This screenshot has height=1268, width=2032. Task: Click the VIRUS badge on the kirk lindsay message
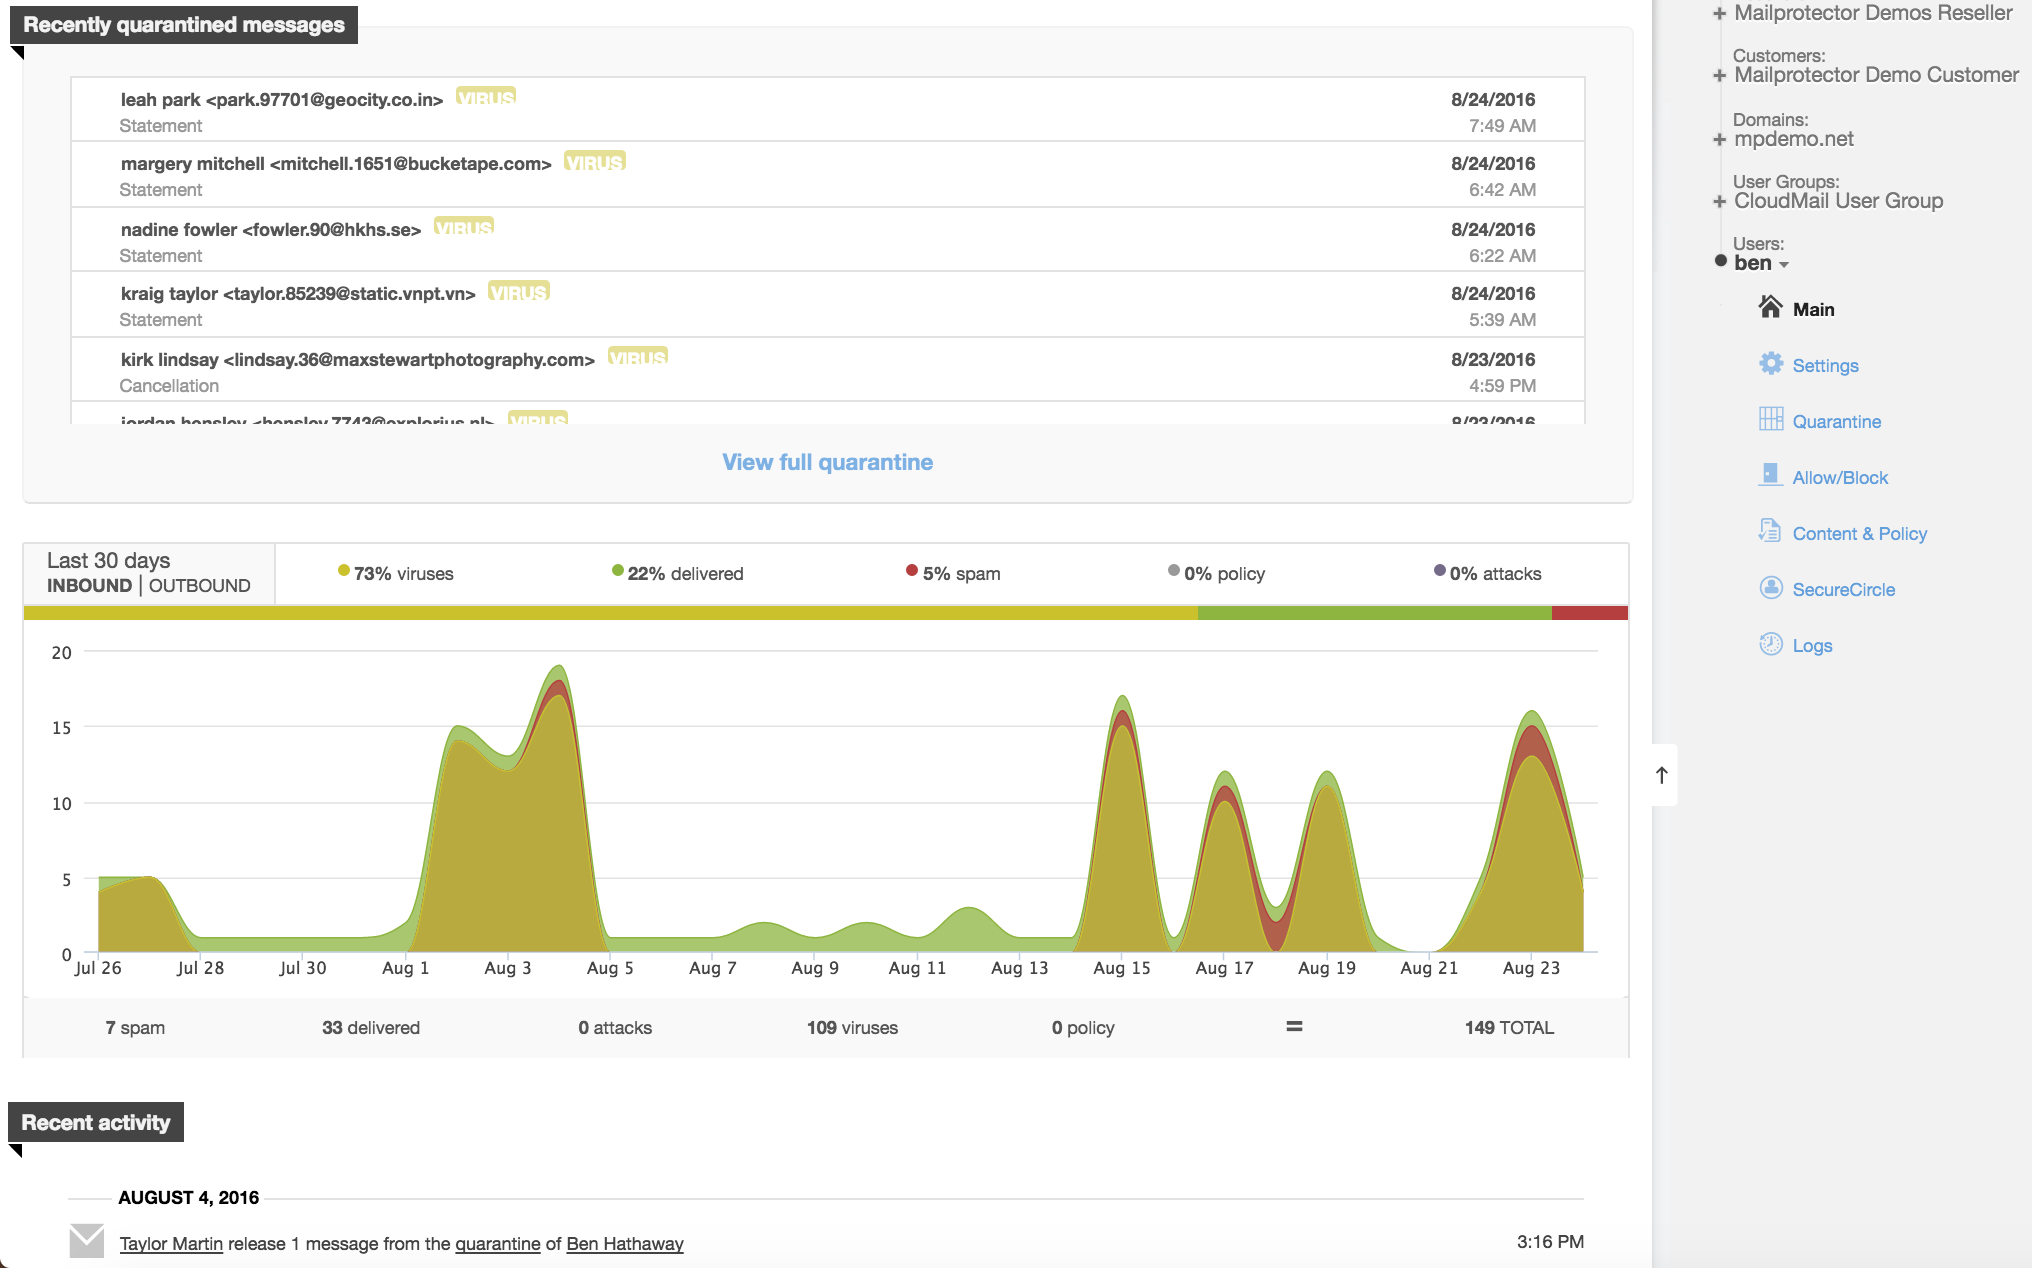click(x=638, y=357)
